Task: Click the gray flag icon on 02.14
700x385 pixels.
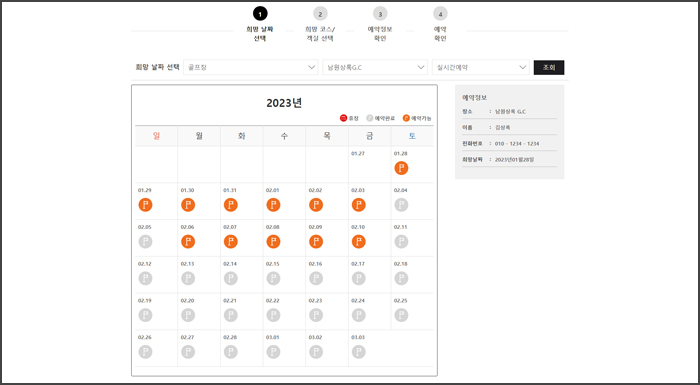Action: click(x=230, y=278)
